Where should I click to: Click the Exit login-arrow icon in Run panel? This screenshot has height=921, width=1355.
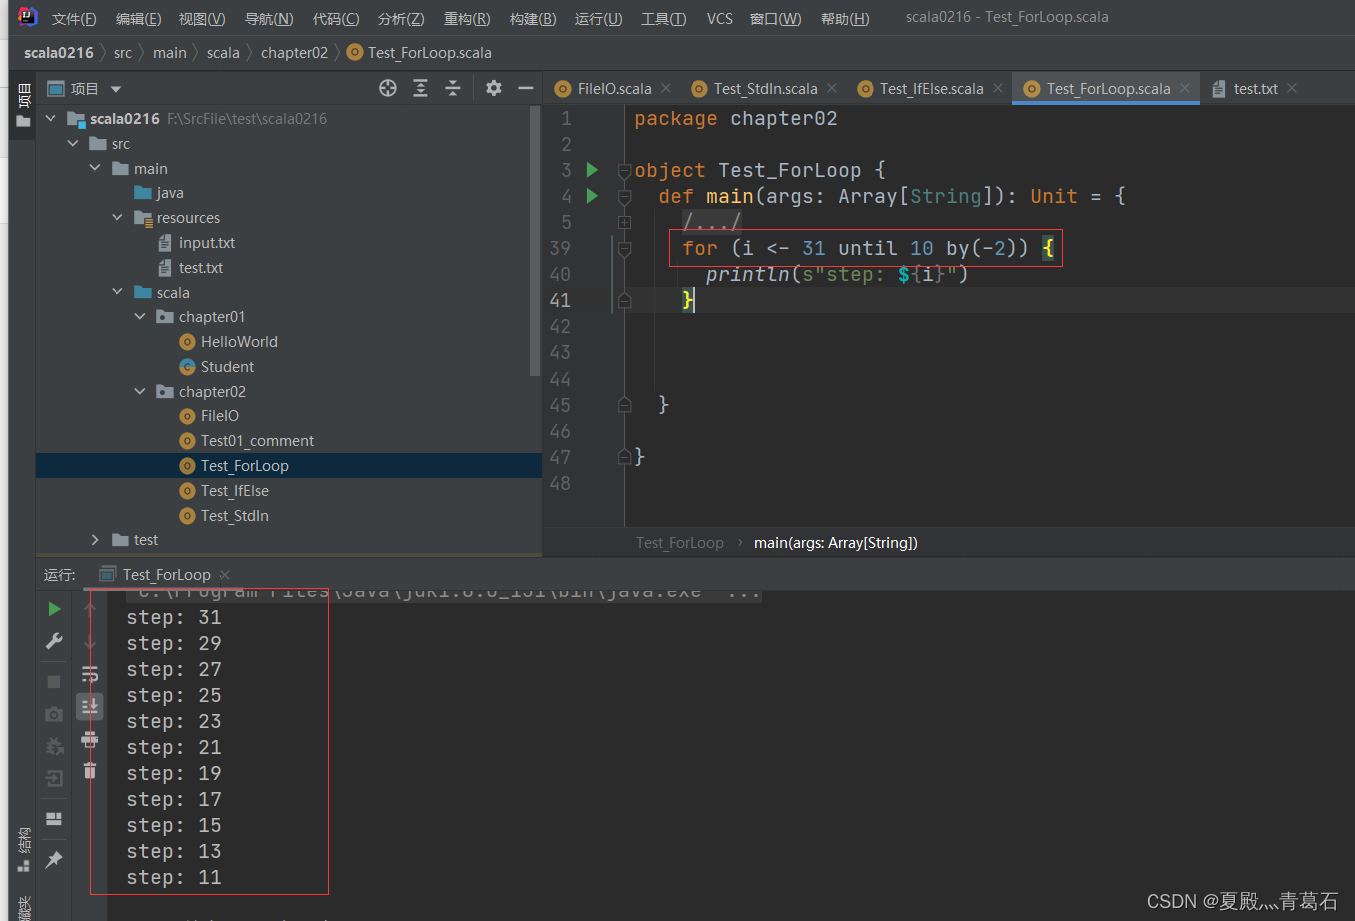(x=54, y=777)
